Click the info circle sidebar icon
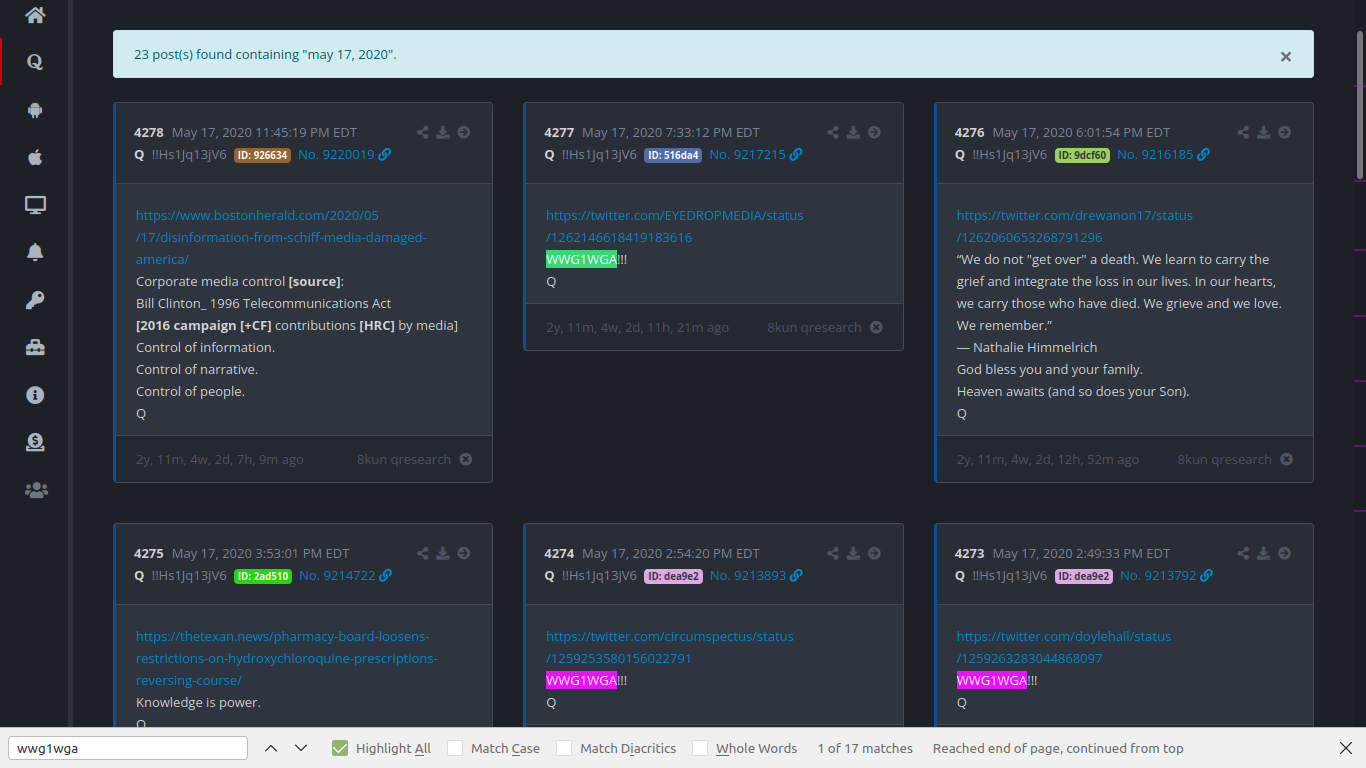The width and height of the screenshot is (1366, 768). point(35,395)
